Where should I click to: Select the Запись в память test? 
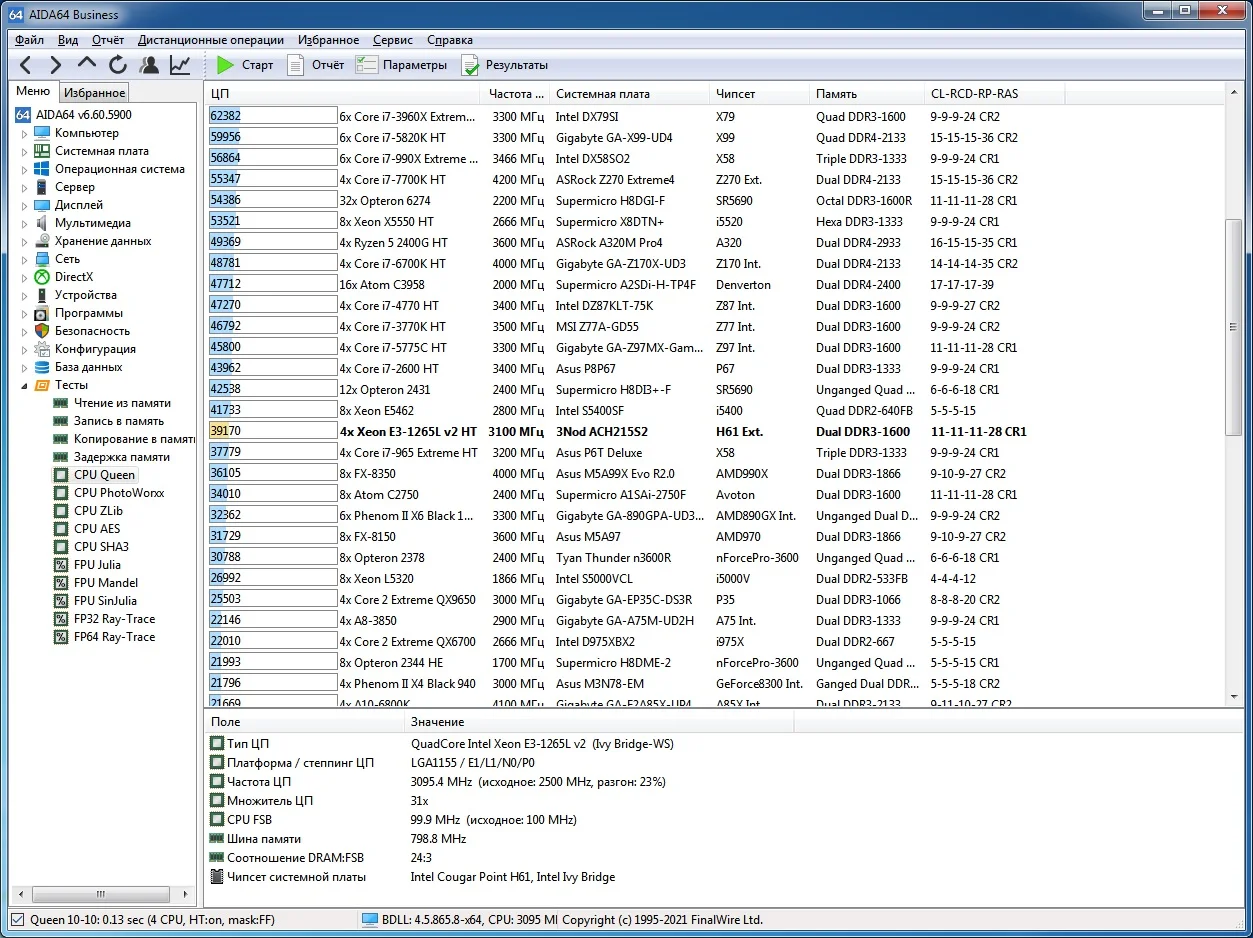click(119, 421)
